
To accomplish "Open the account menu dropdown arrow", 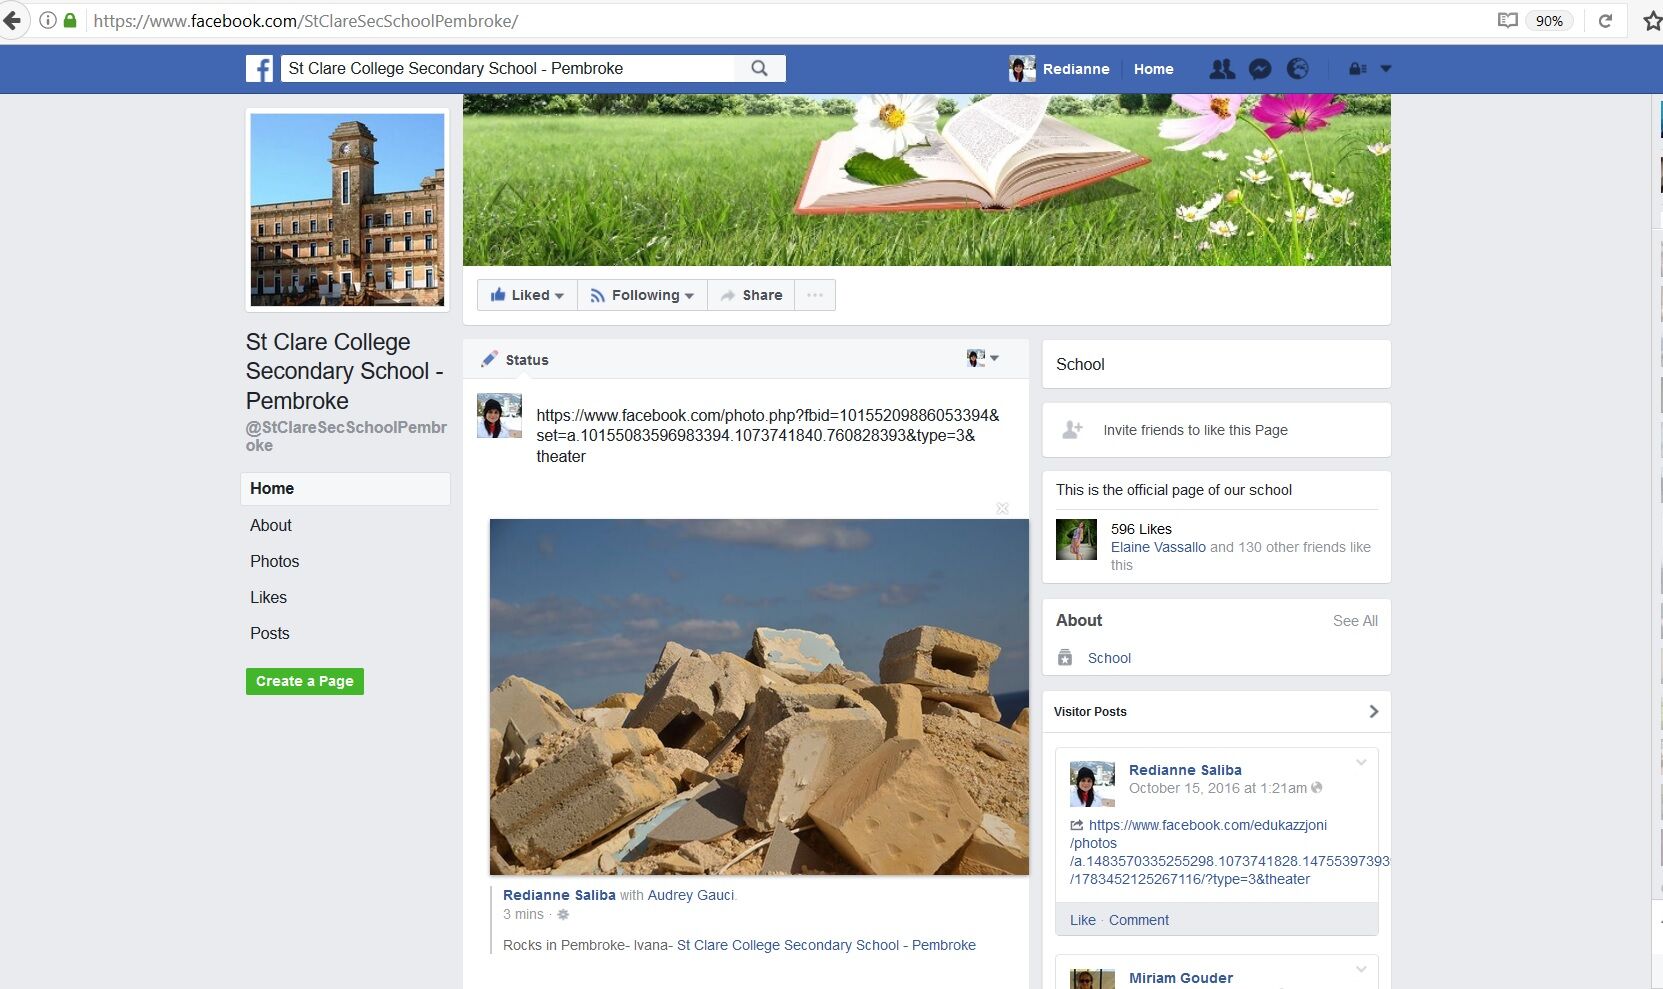I will [x=1386, y=69].
